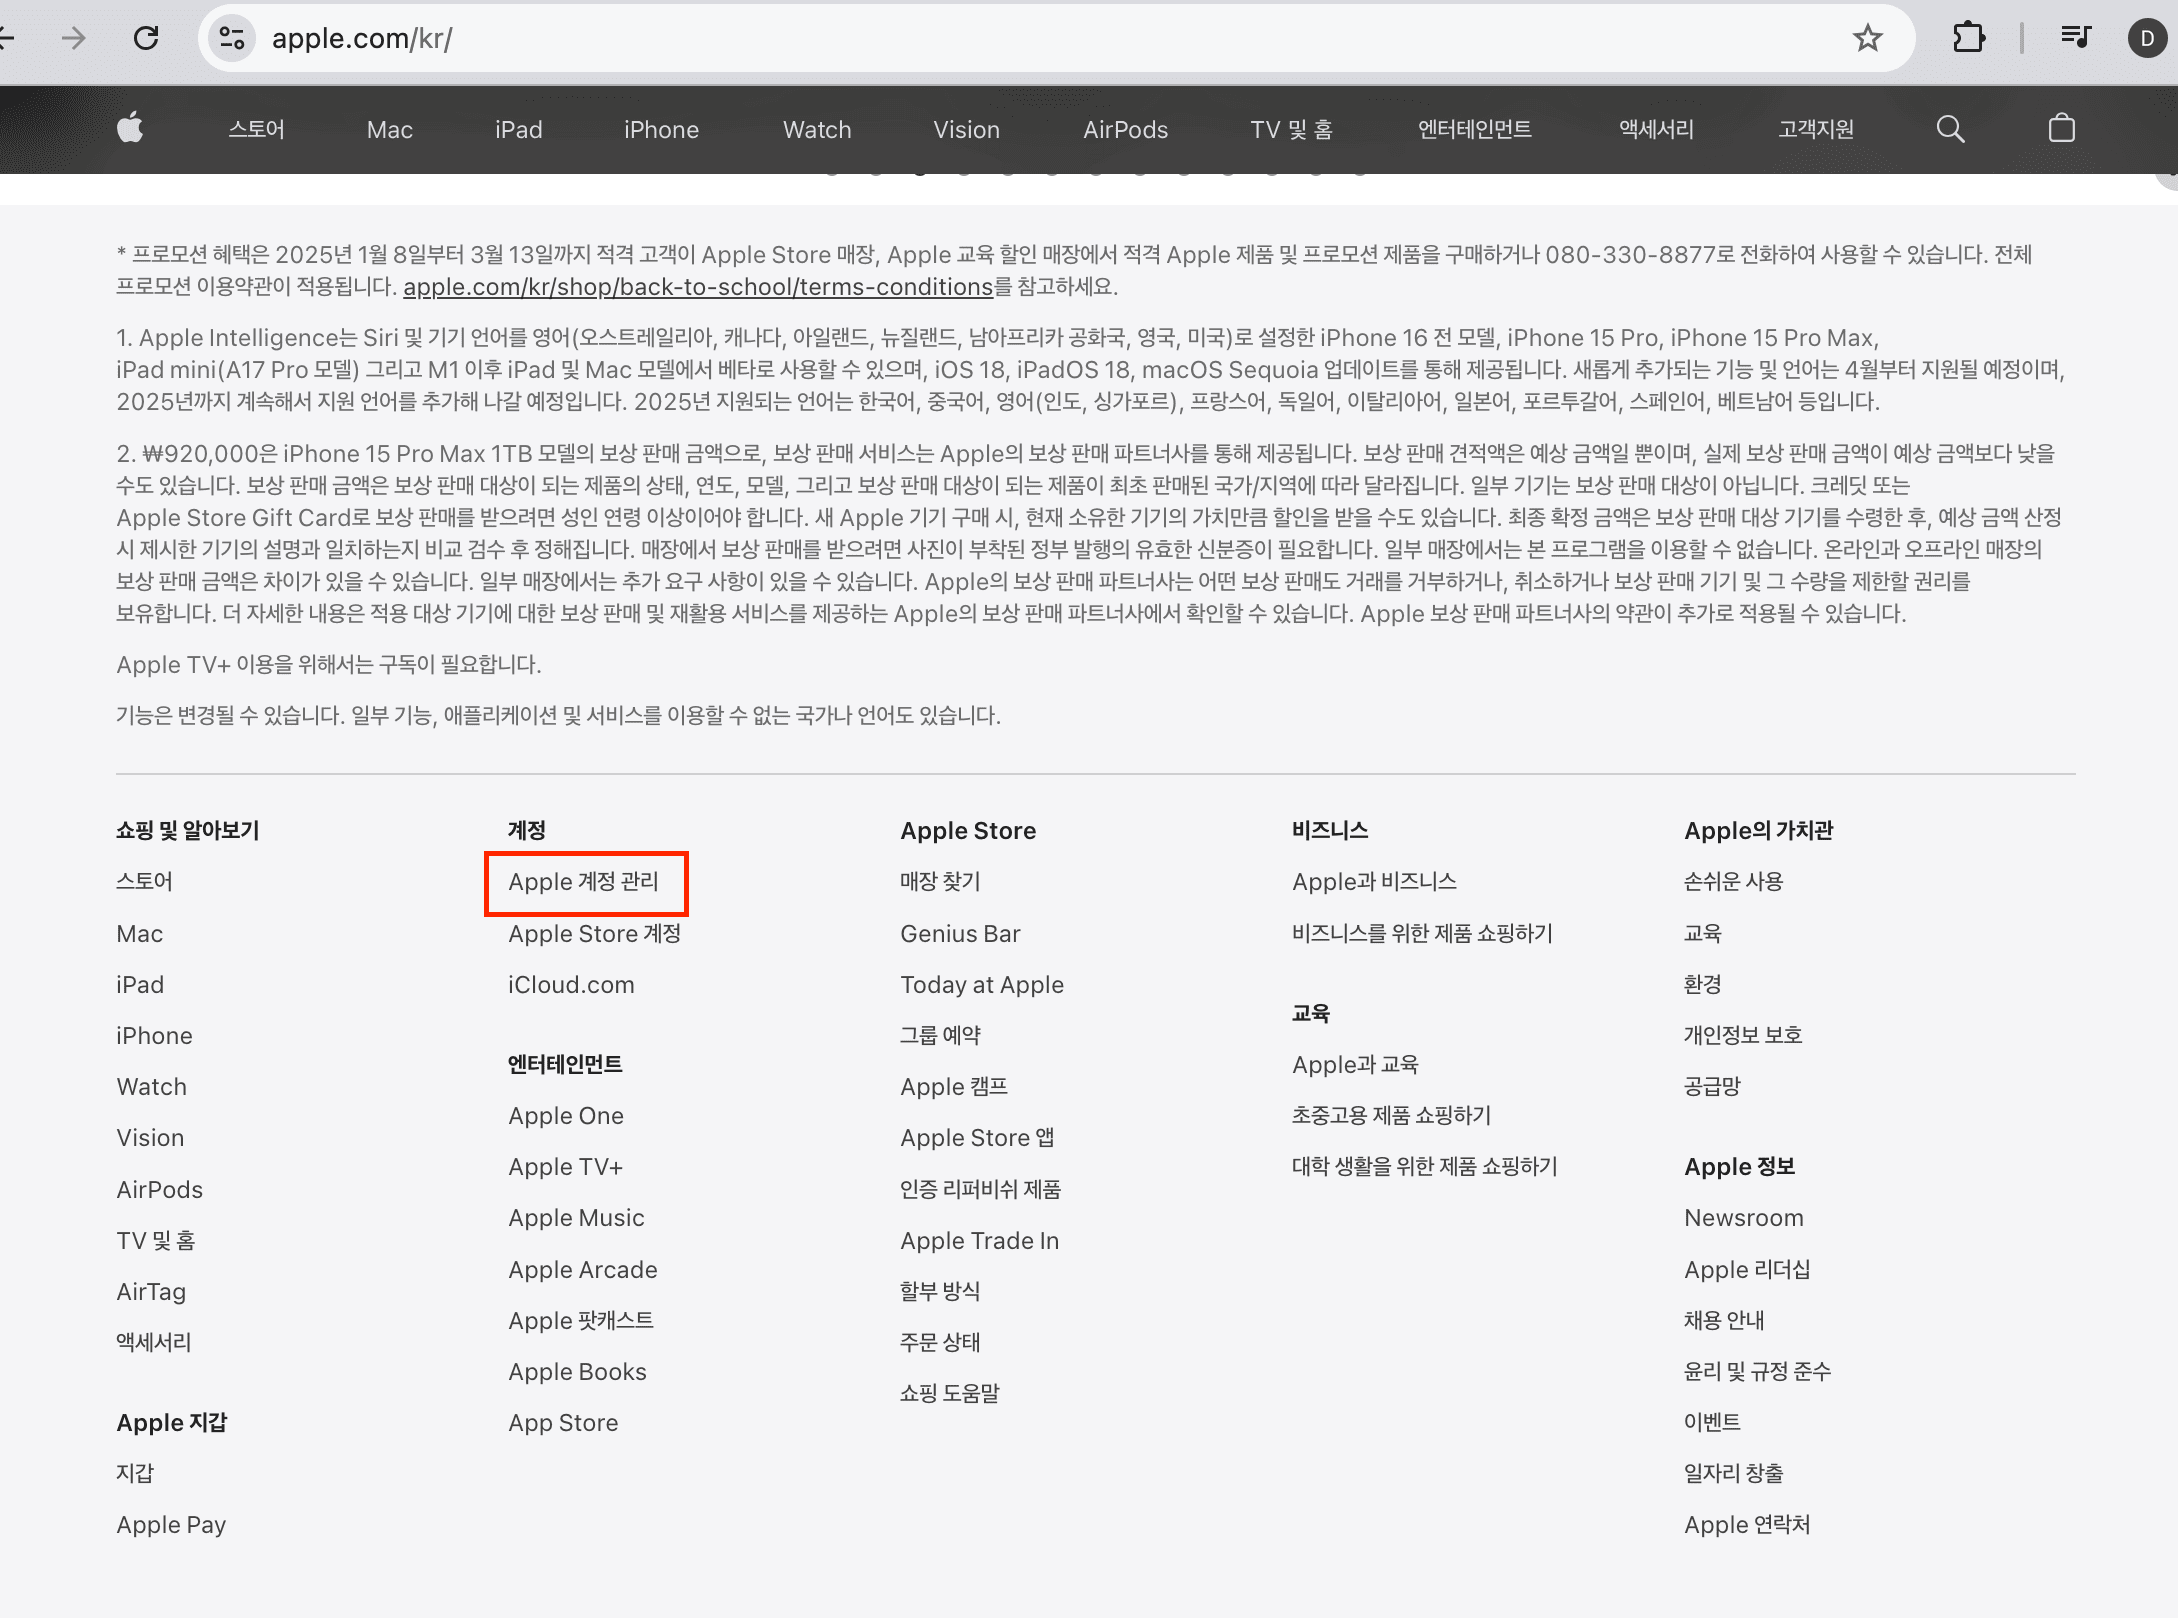This screenshot has width=2178, height=1618.
Task: Open the search magnifier icon
Action: [1949, 129]
